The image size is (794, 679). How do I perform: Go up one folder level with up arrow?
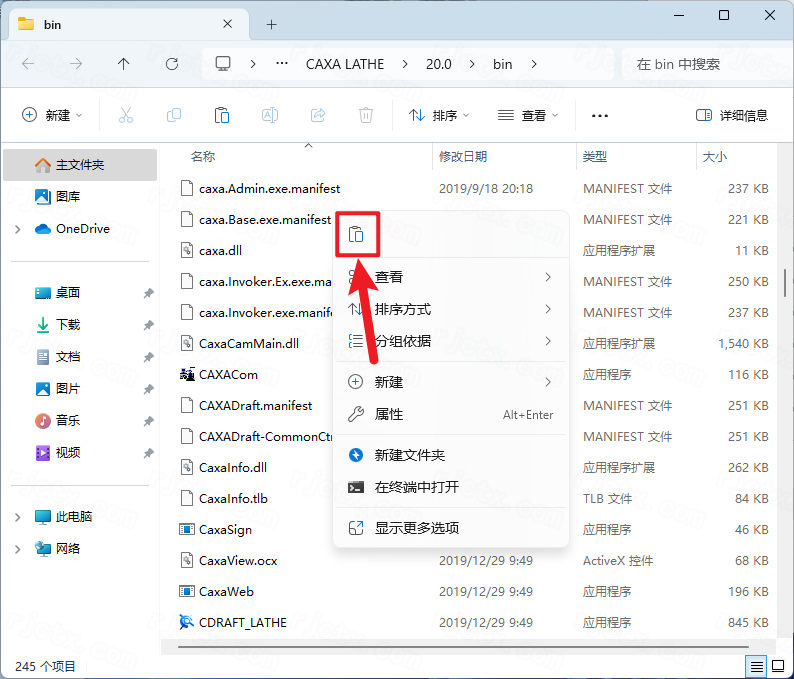[123, 64]
